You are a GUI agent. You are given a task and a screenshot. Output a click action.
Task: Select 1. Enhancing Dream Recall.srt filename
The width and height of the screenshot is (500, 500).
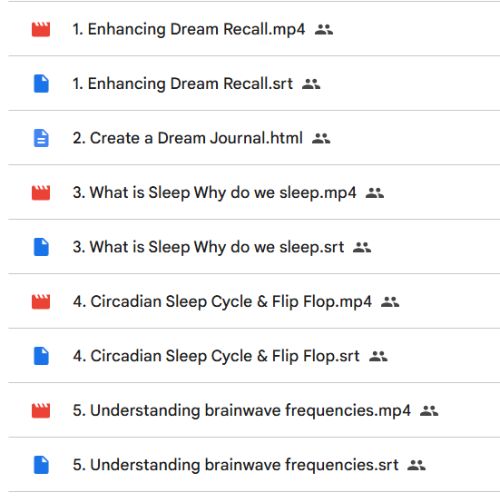183,84
